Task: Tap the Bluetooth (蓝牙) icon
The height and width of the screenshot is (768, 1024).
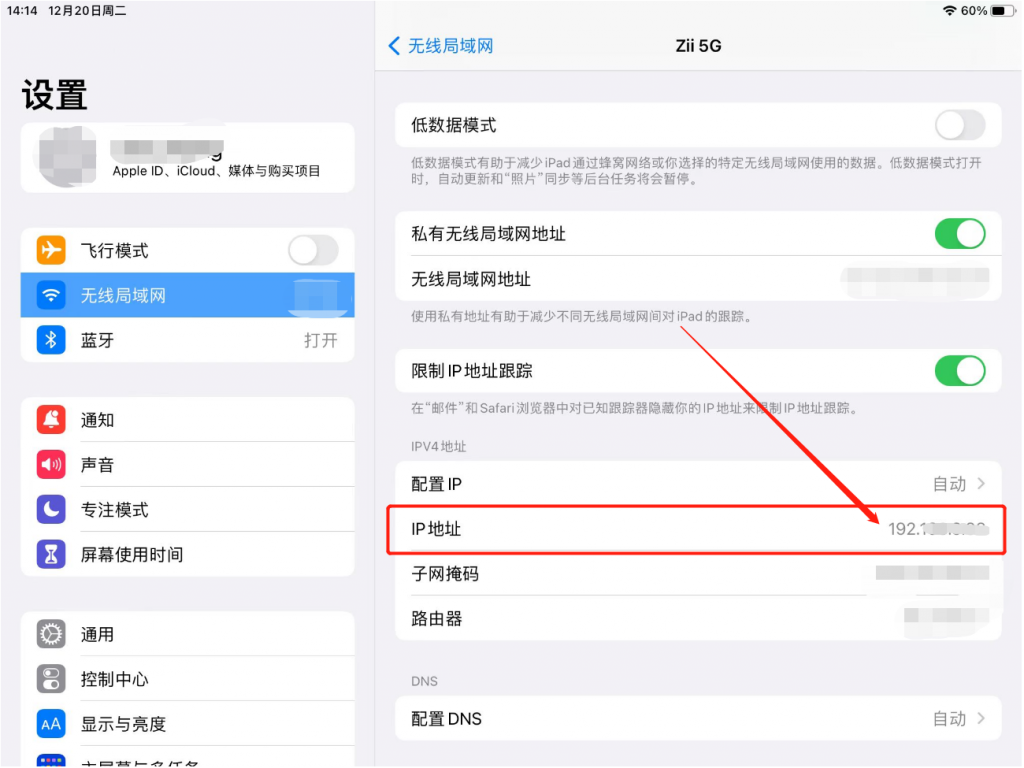Action: (x=51, y=340)
